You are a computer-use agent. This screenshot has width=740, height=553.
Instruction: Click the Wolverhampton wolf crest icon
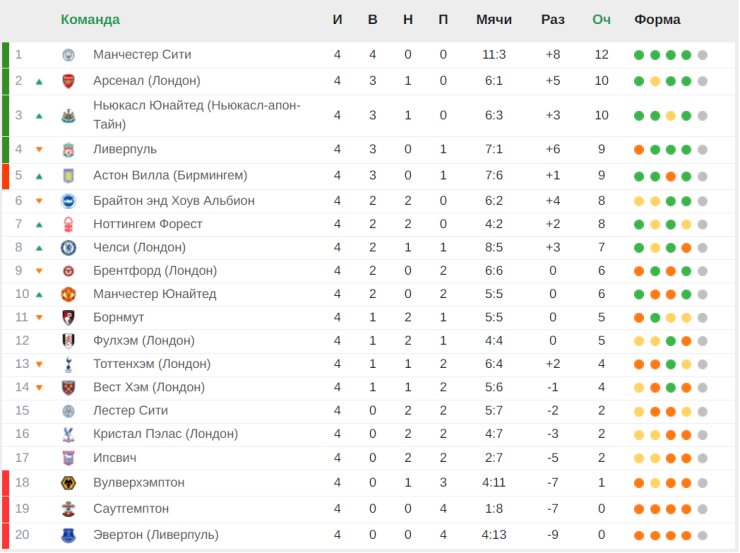68,483
